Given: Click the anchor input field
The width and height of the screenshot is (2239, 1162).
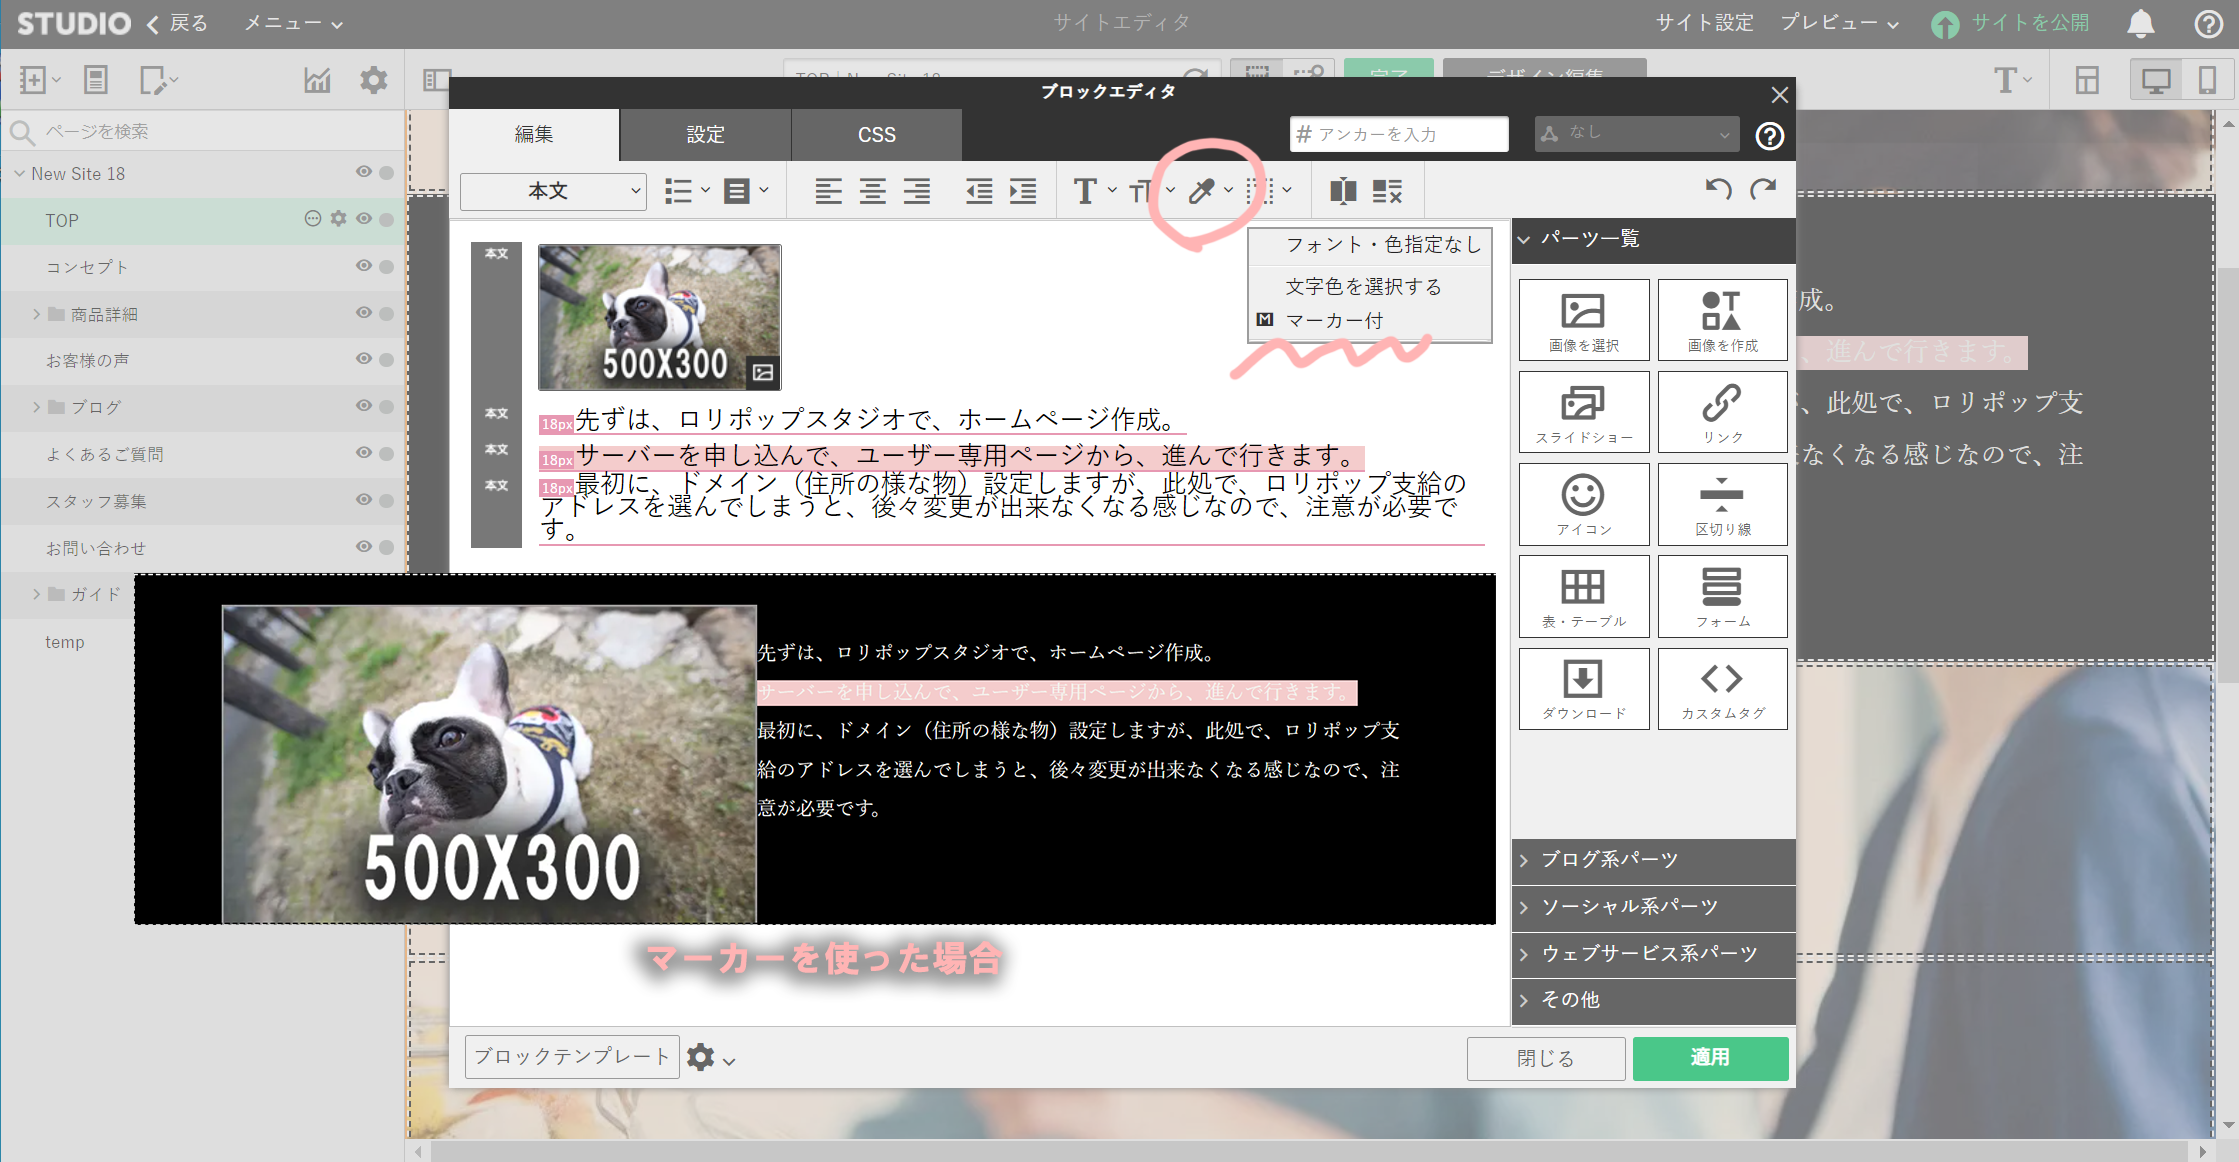Looking at the screenshot, I should [x=1400, y=134].
